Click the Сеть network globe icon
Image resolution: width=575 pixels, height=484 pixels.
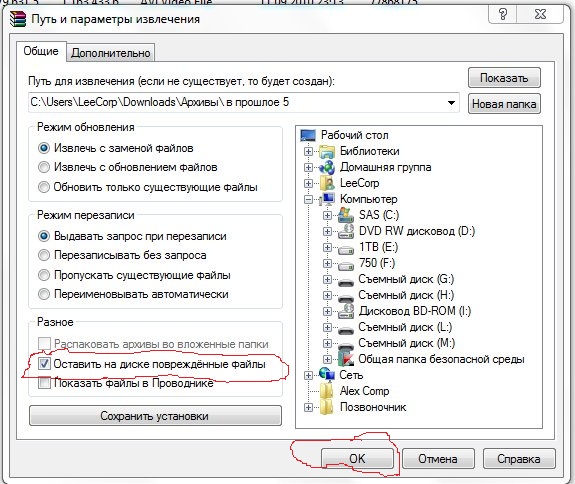pyautogui.click(x=327, y=375)
